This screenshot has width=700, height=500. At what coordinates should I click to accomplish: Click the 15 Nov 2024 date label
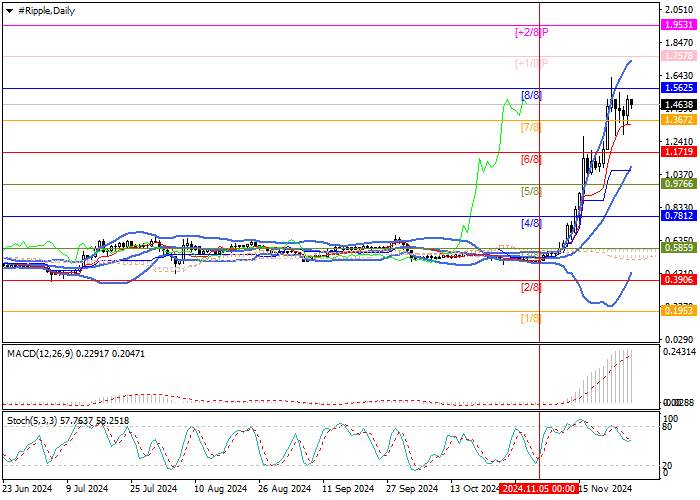coord(605,489)
